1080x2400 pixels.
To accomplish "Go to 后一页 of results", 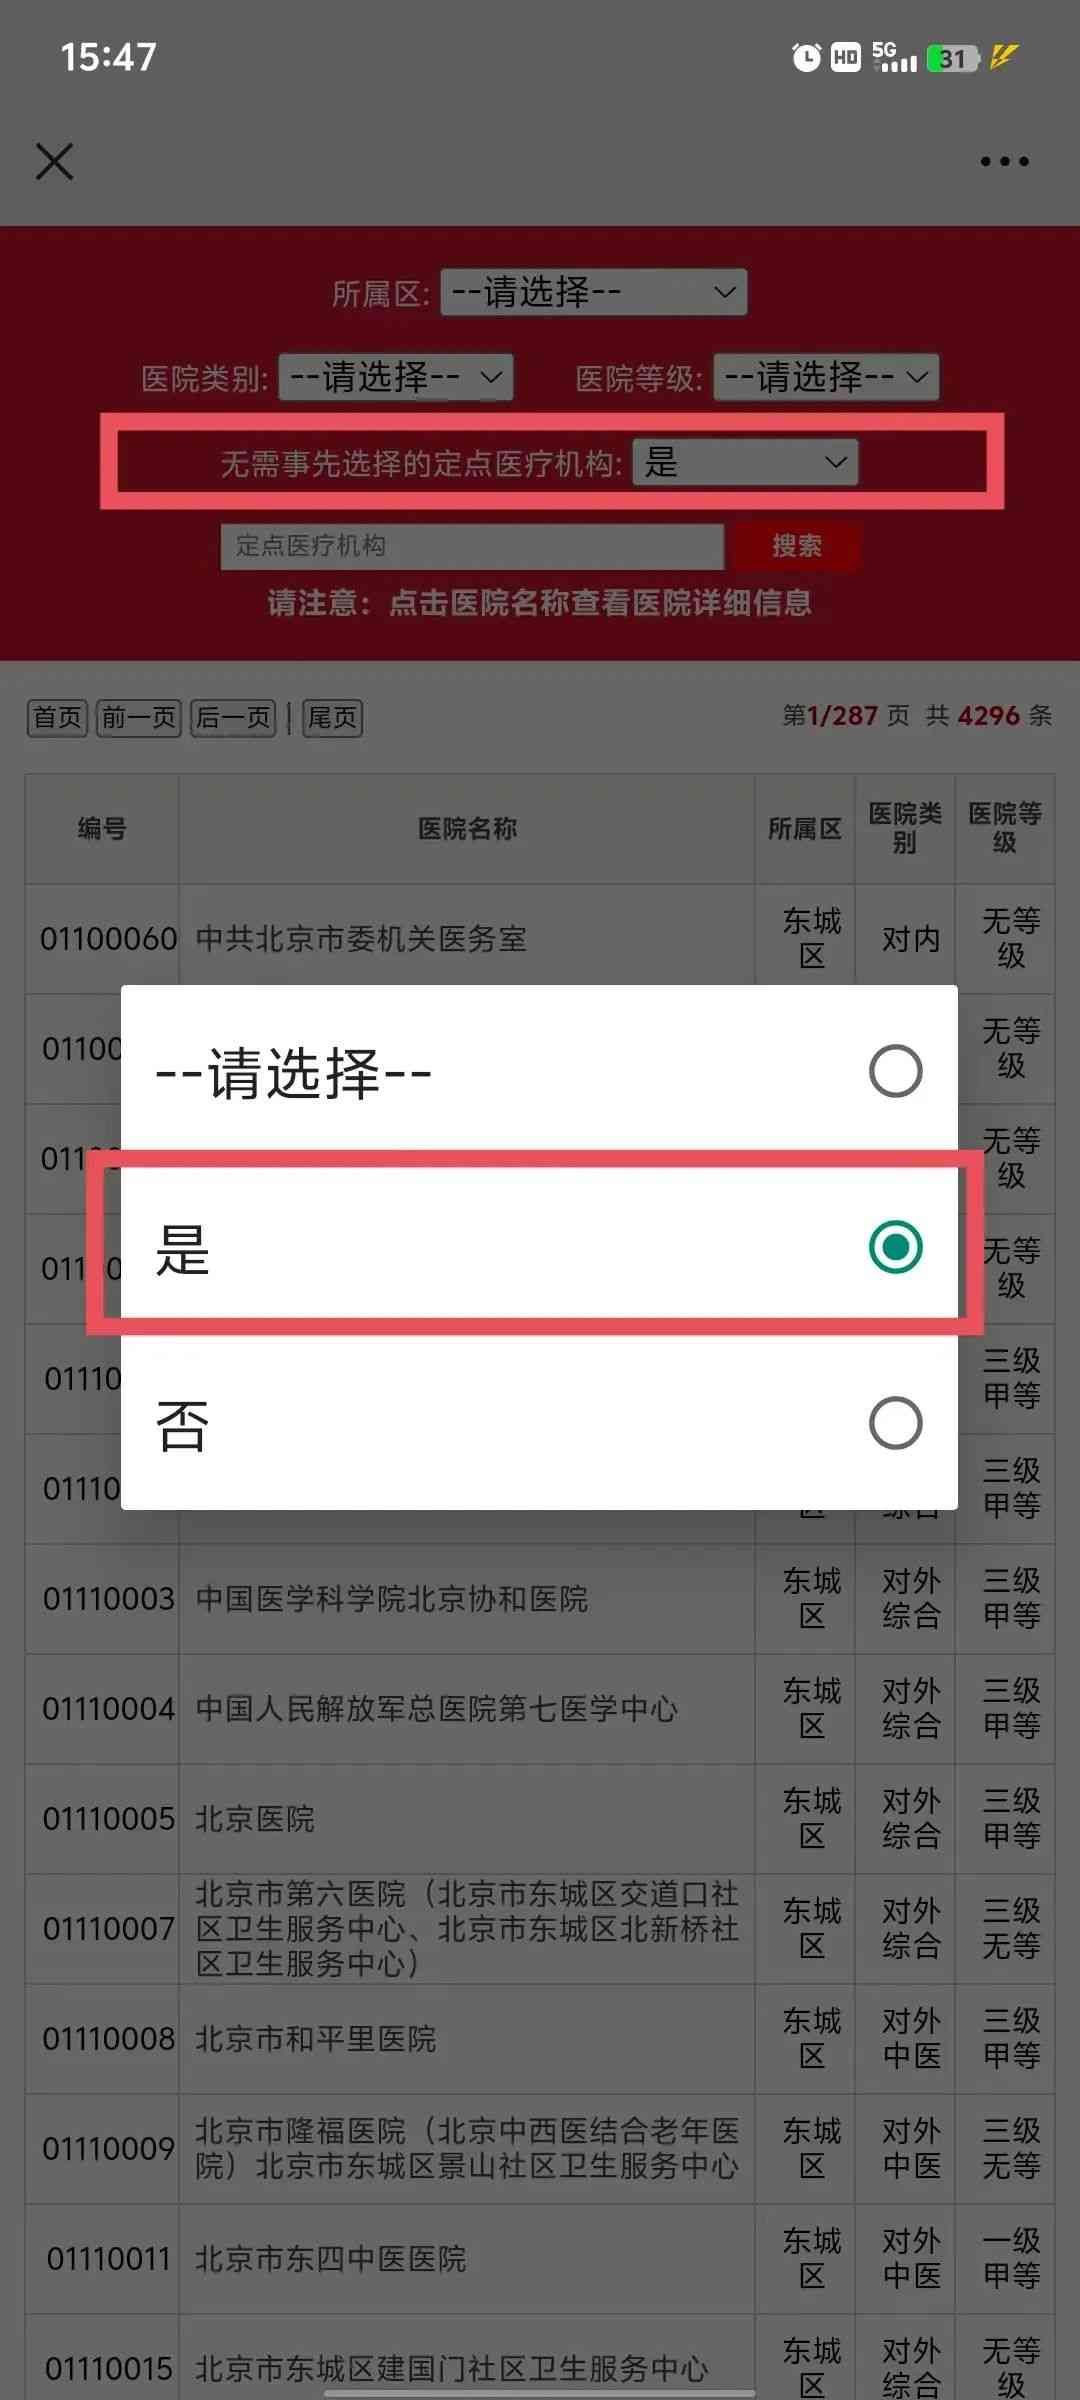I will (x=233, y=717).
